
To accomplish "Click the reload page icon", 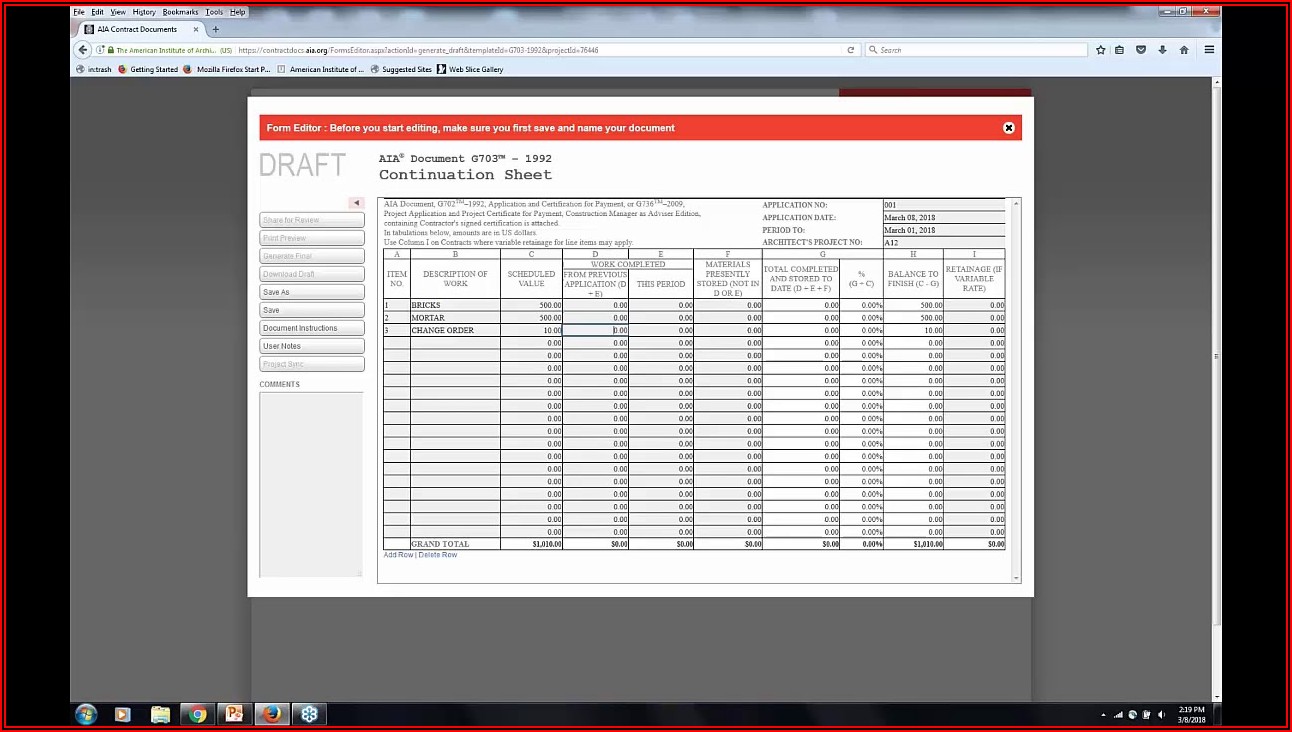I will (x=851, y=50).
